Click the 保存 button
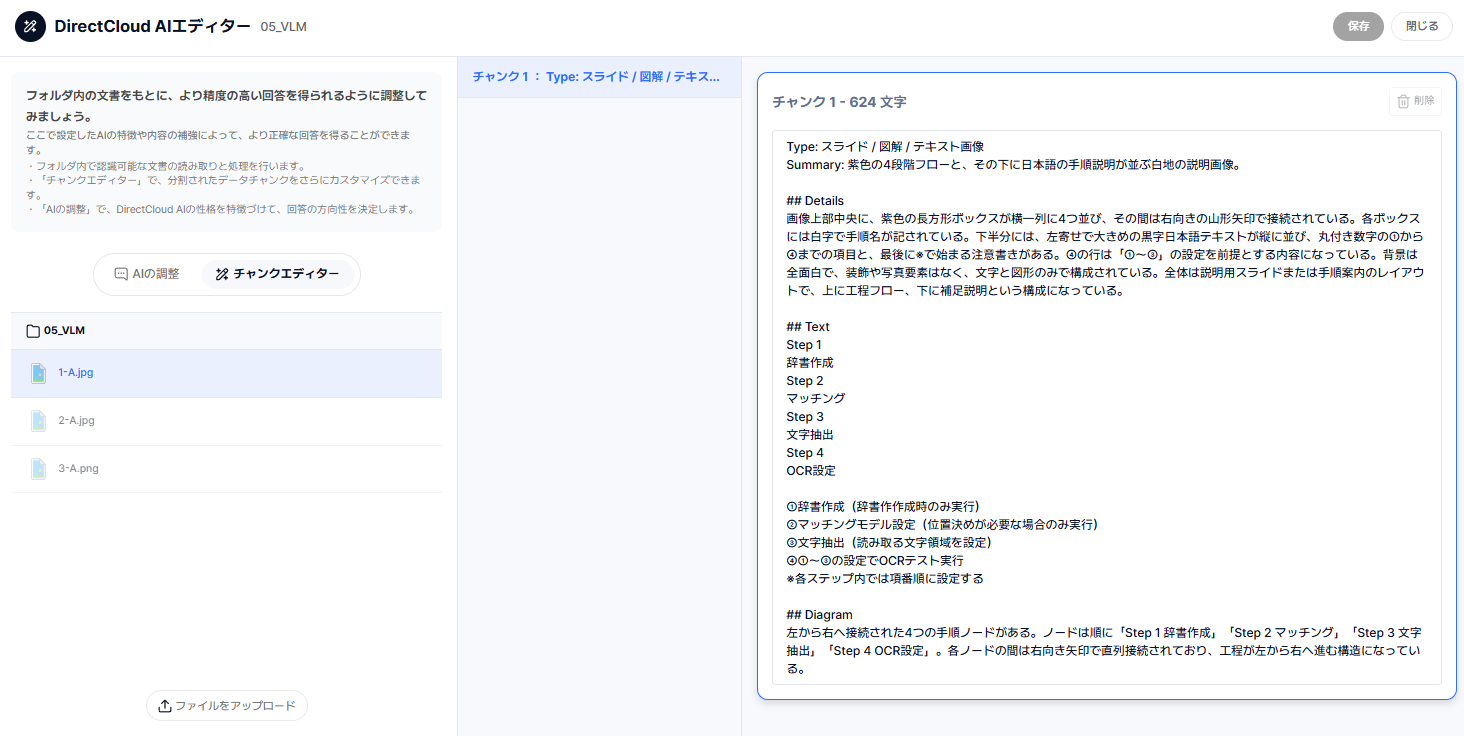This screenshot has height=736, width=1464. click(x=1358, y=27)
